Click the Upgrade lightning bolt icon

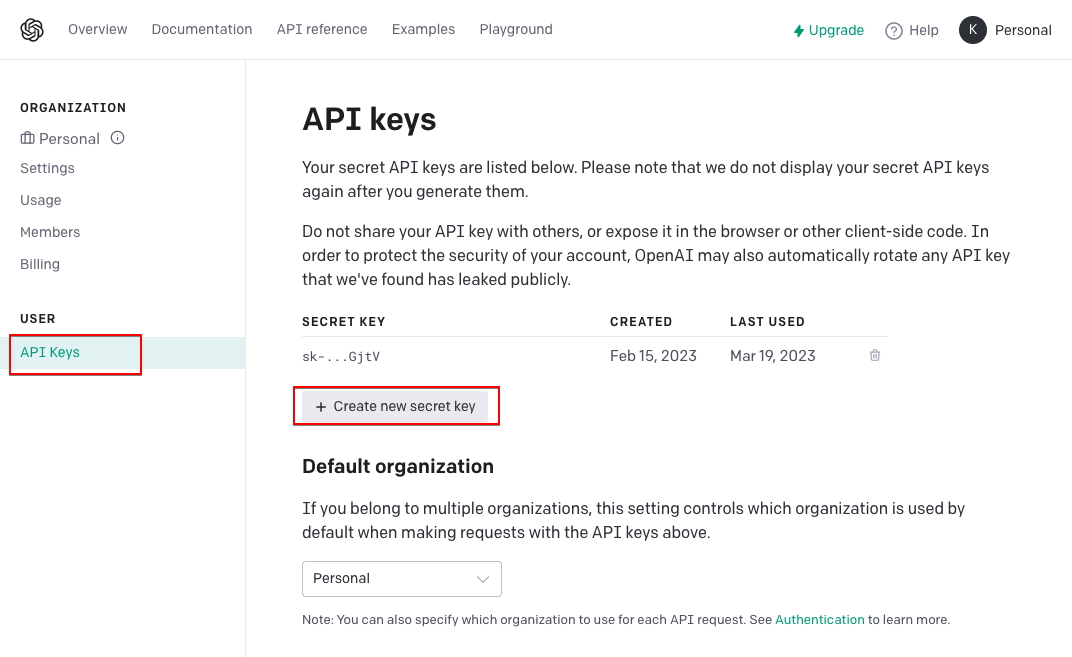[799, 31]
